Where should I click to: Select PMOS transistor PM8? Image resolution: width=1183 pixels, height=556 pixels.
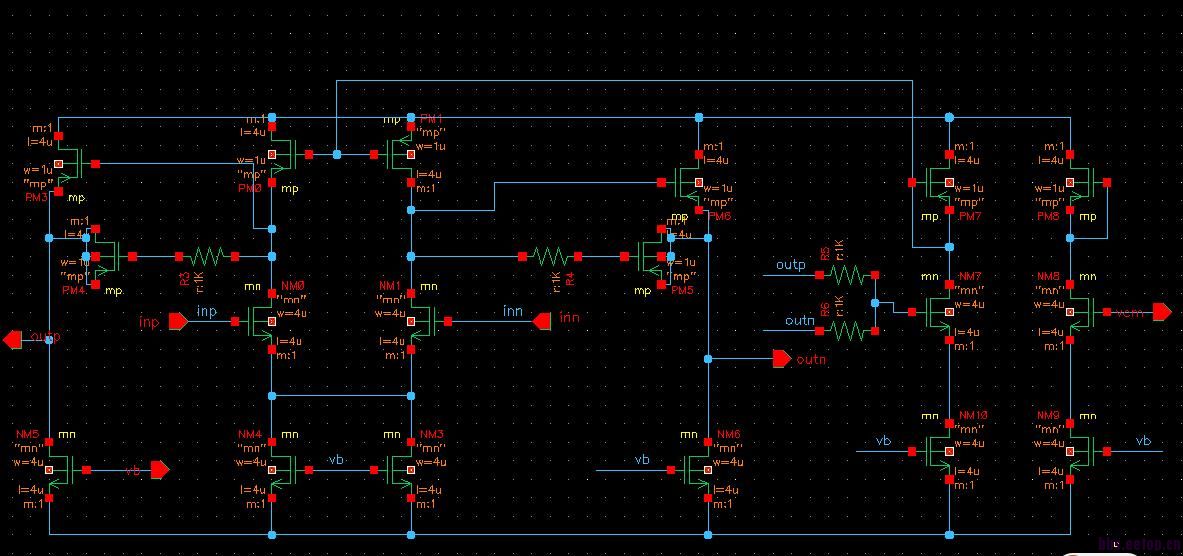click(1078, 182)
